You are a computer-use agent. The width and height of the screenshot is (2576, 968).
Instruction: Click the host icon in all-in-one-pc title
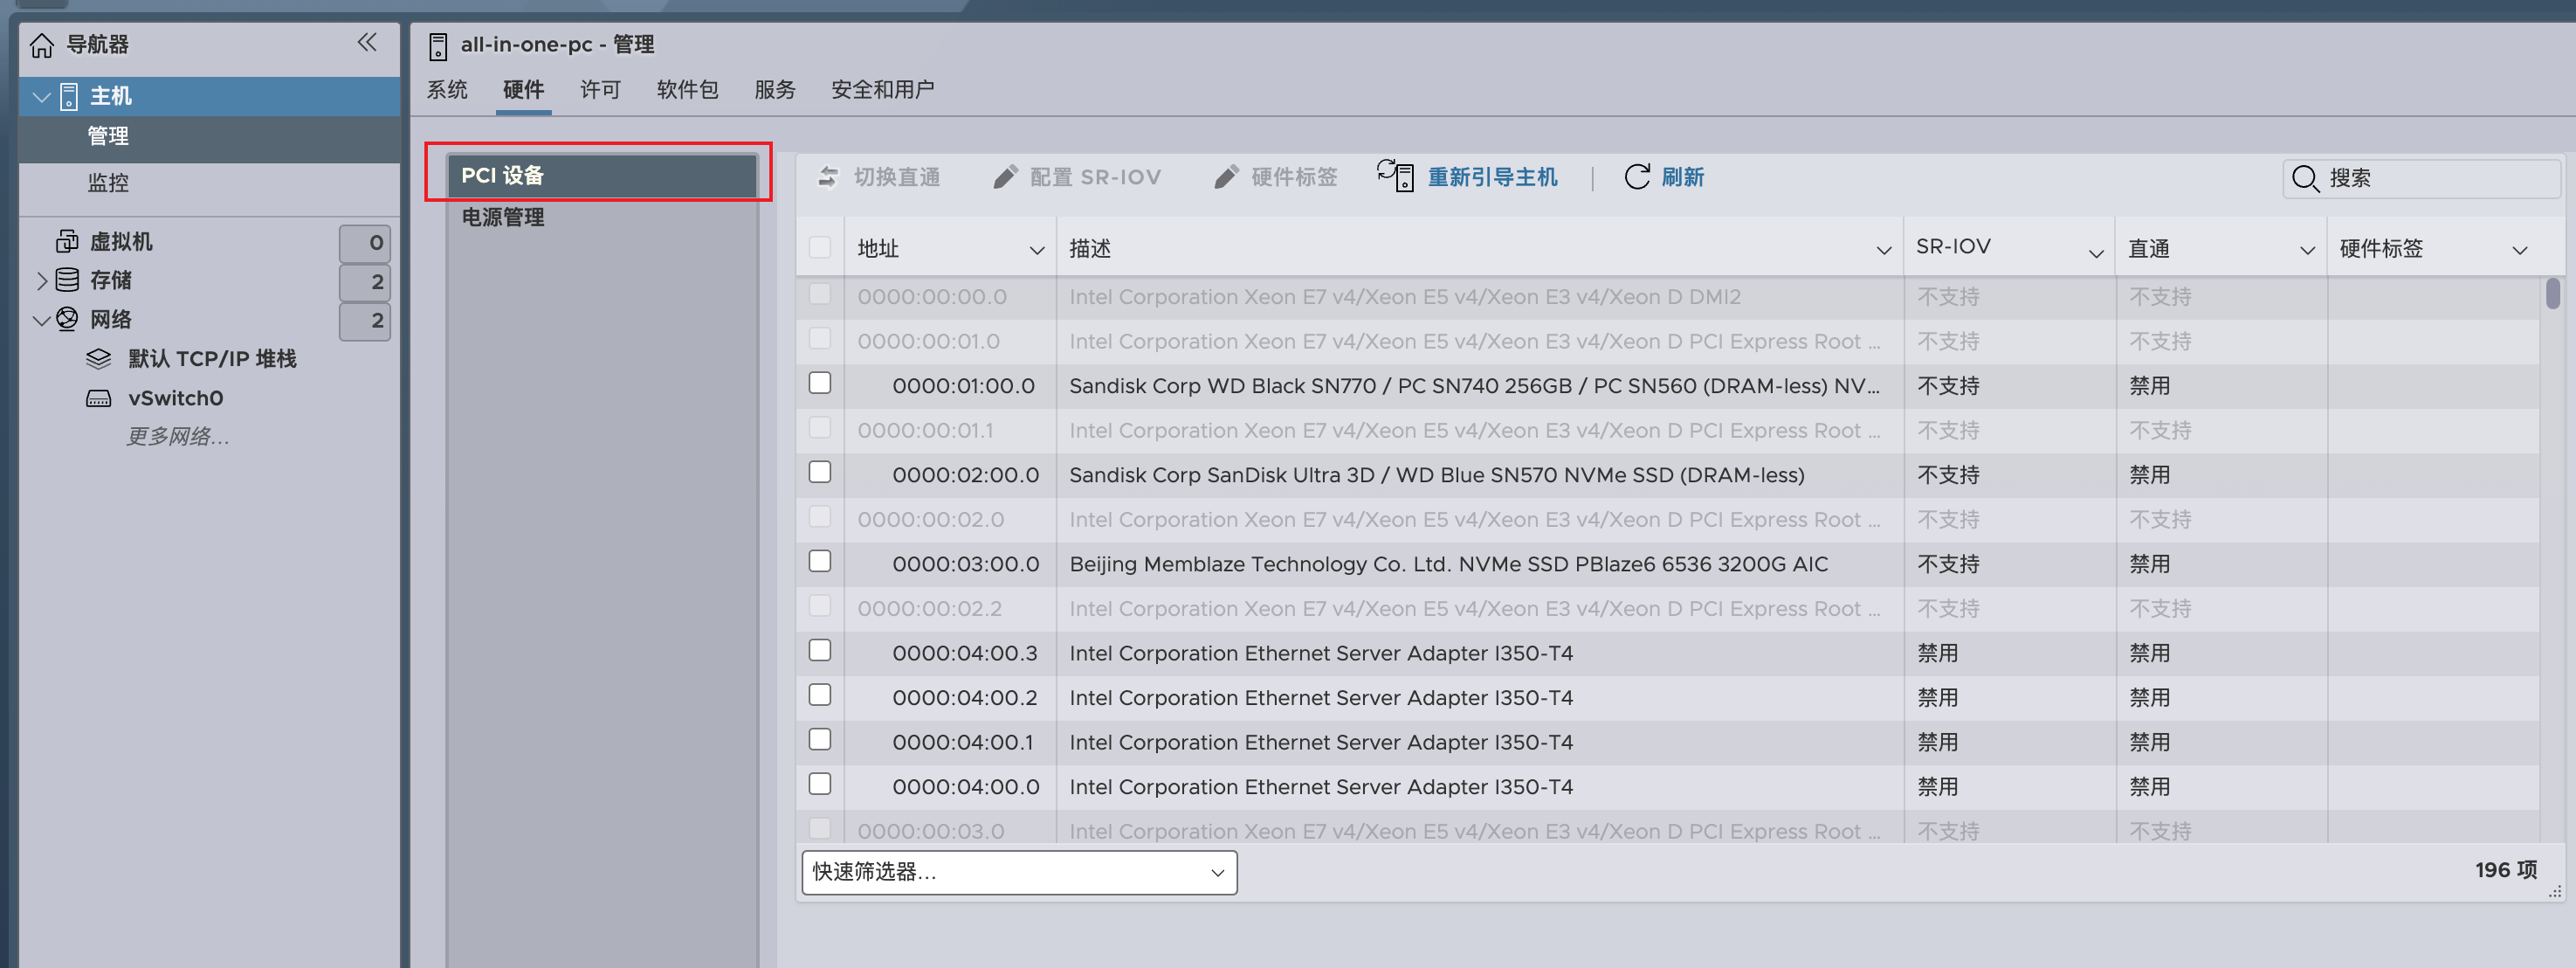point(438,46)
